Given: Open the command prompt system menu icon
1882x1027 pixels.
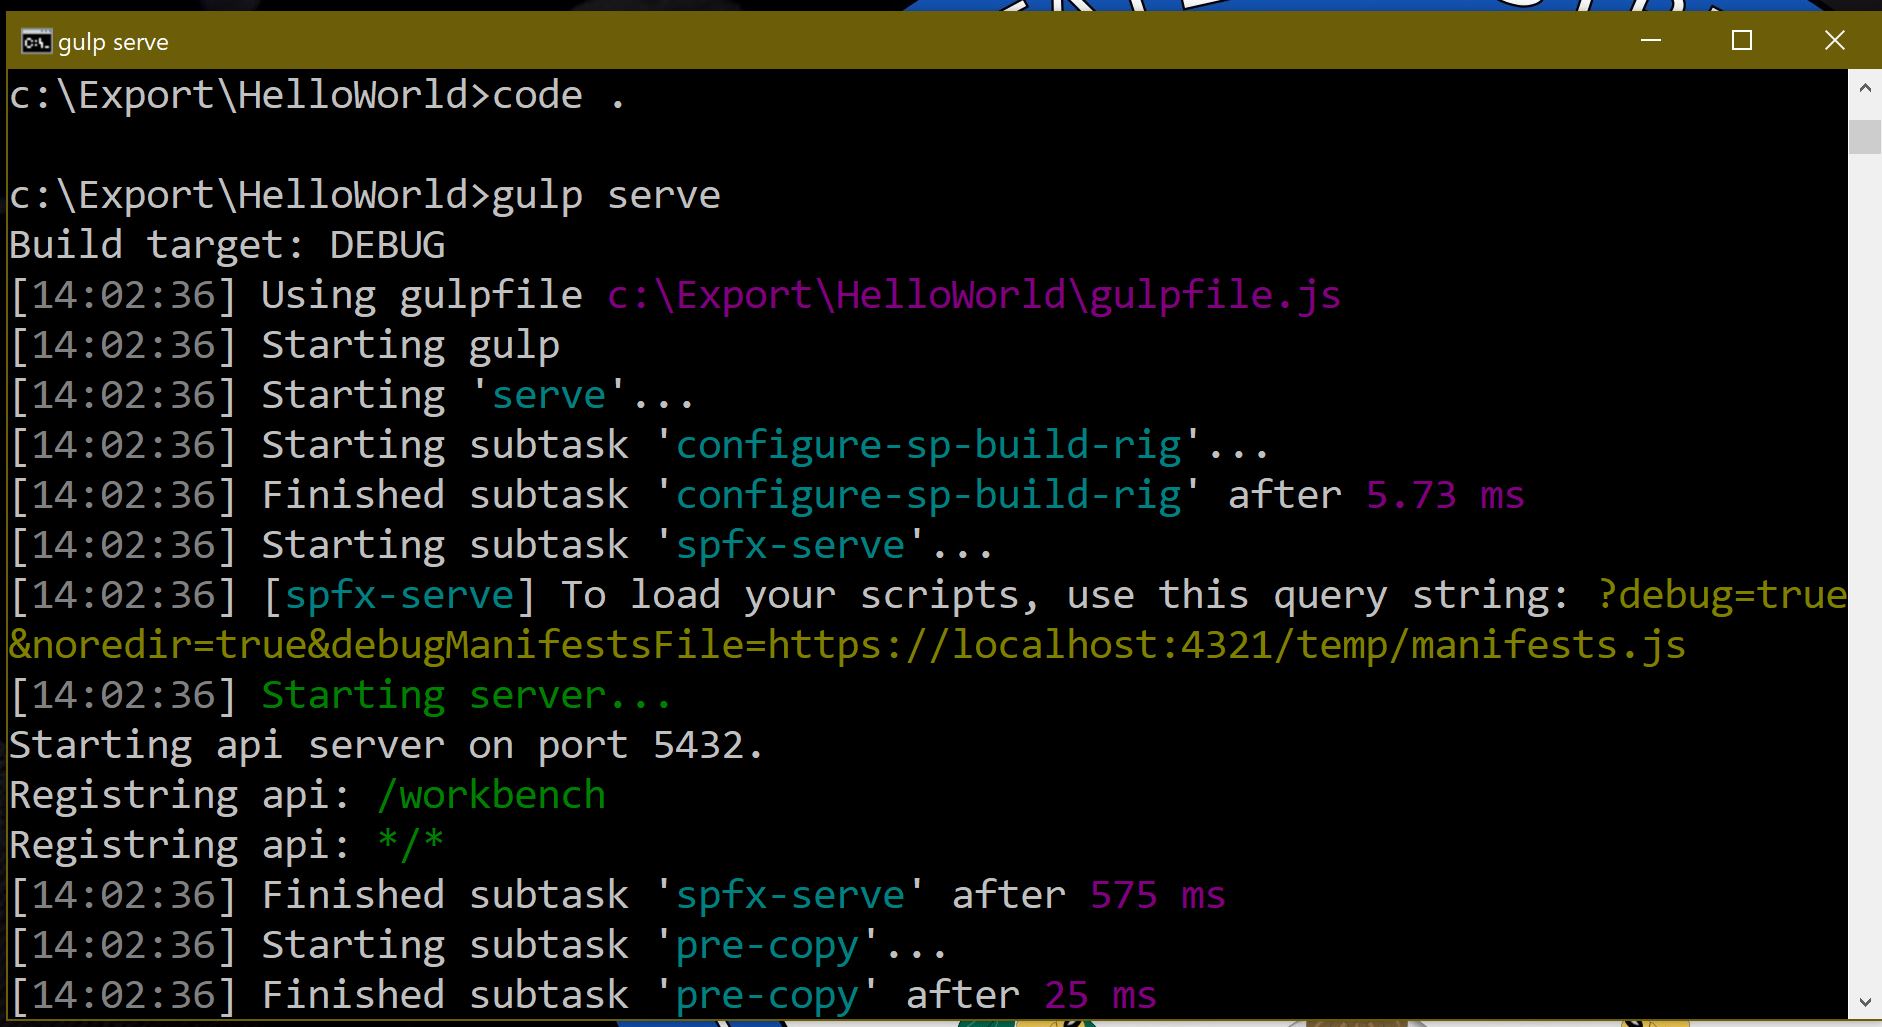Looking at the screenshot, I should click(36, 41).
